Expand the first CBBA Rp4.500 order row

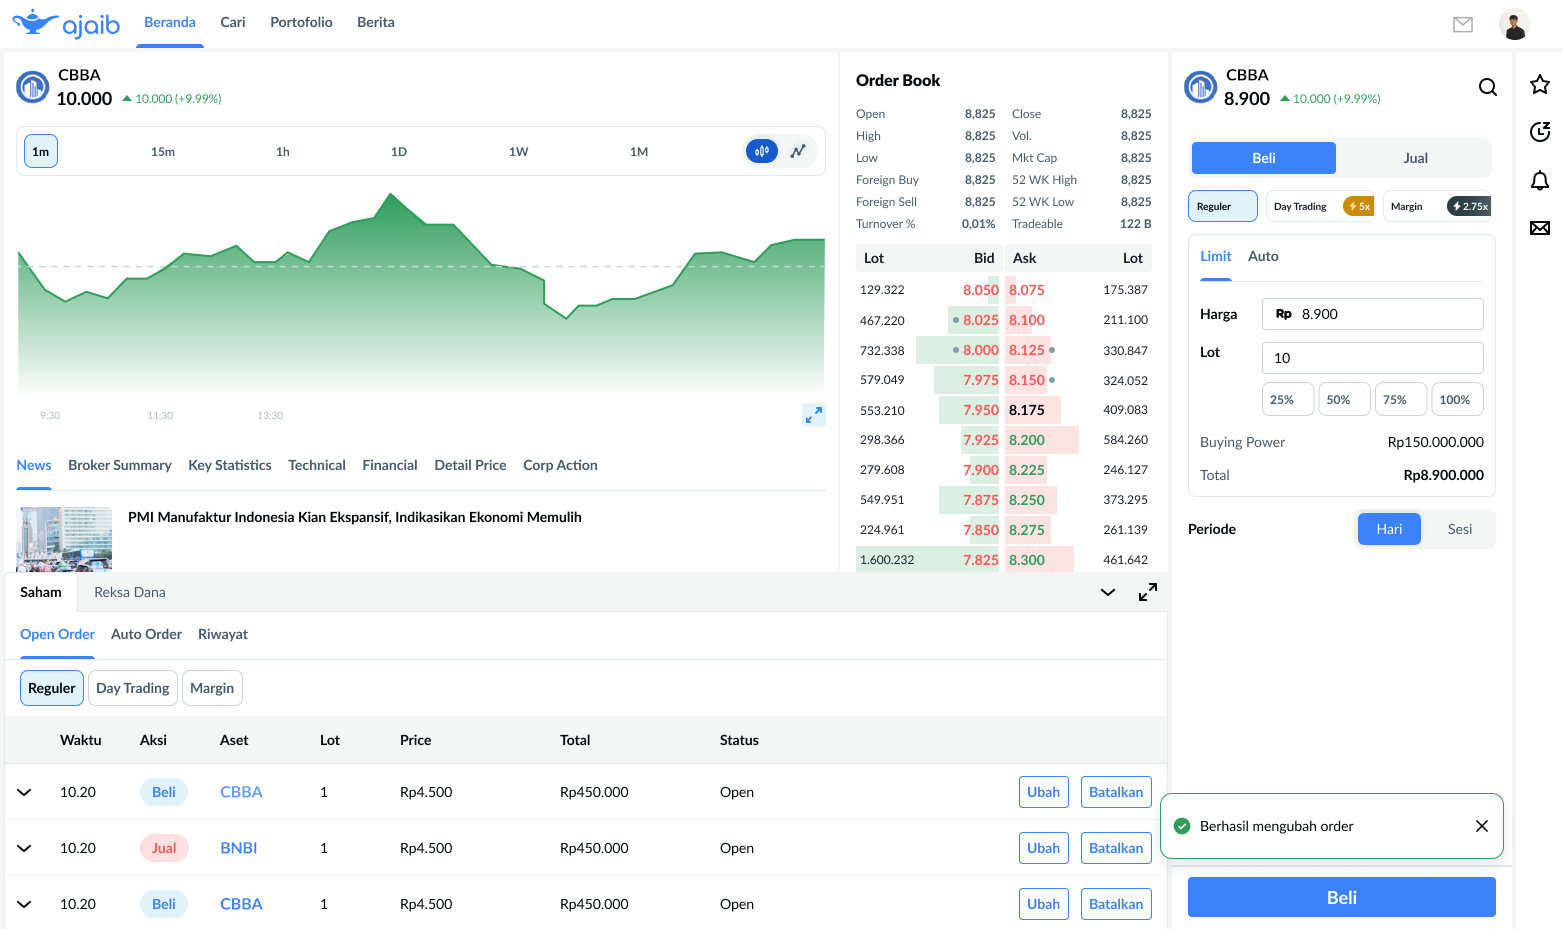(25, 792)
